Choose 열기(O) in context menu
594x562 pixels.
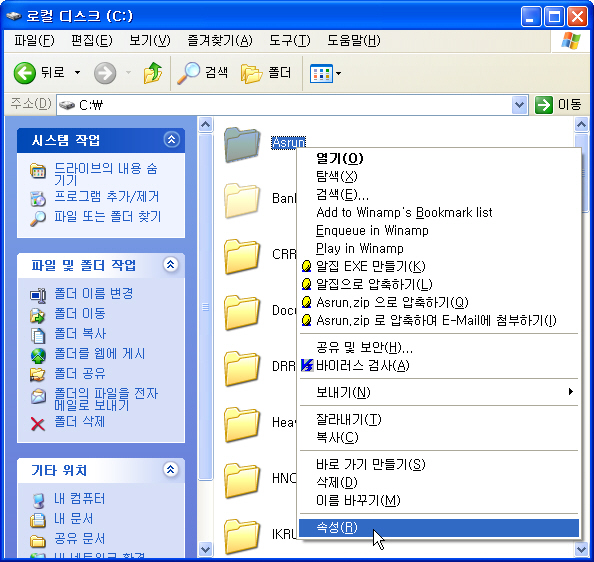pyautogui.click(x=439, y=158)
